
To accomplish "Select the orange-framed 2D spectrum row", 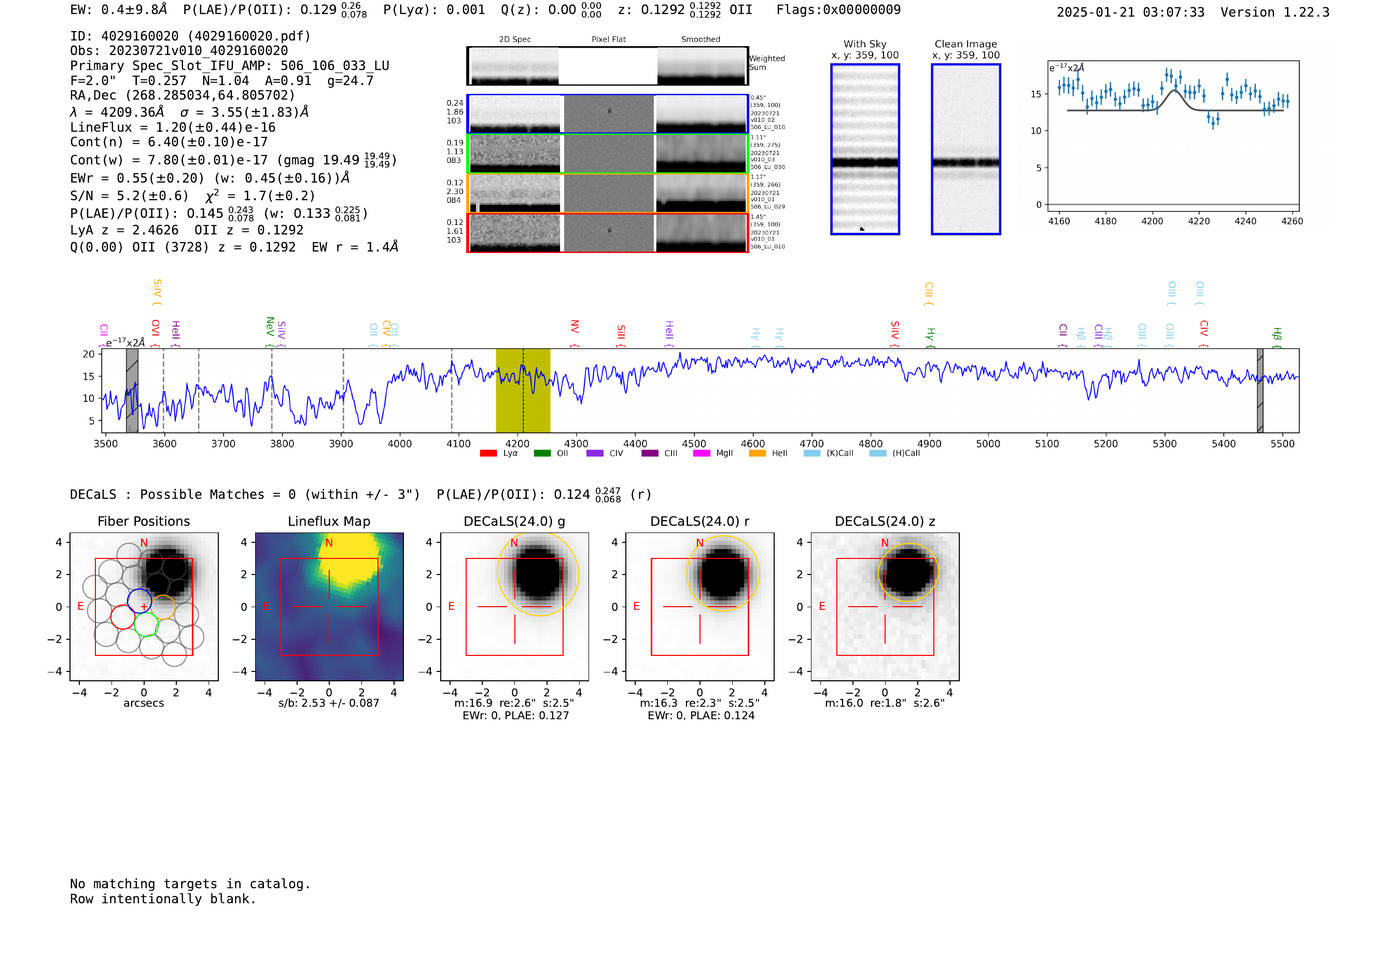I will [607, 193].
